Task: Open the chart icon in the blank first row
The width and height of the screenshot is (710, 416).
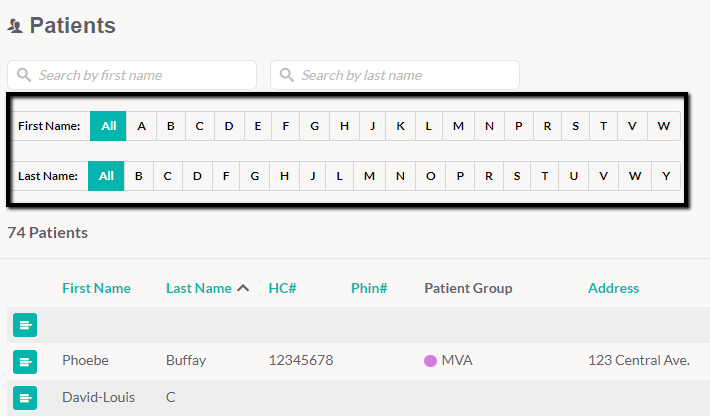Action: coord(25,325)
